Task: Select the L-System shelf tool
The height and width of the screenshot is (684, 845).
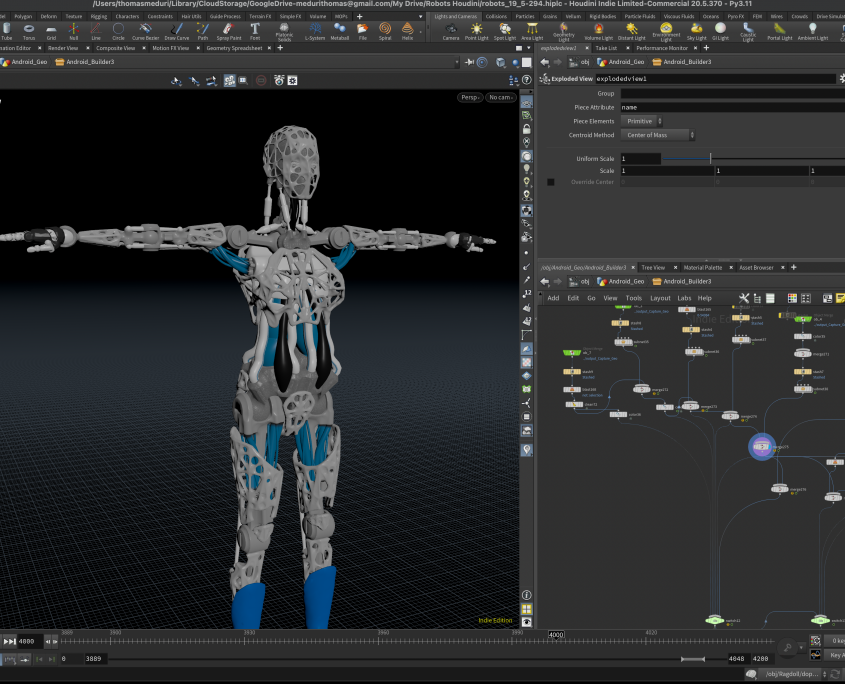Action: coord(314,31)
